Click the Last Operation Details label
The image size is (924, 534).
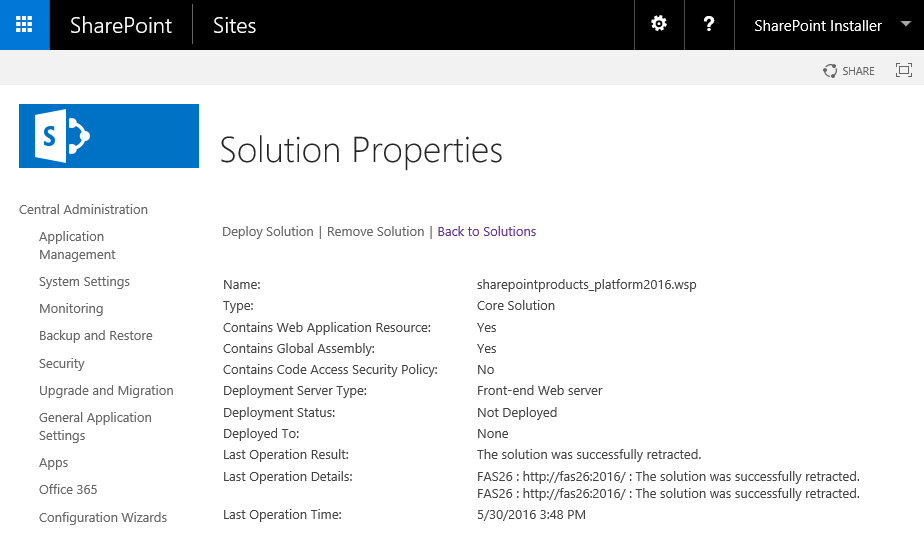tap(288, 476)
